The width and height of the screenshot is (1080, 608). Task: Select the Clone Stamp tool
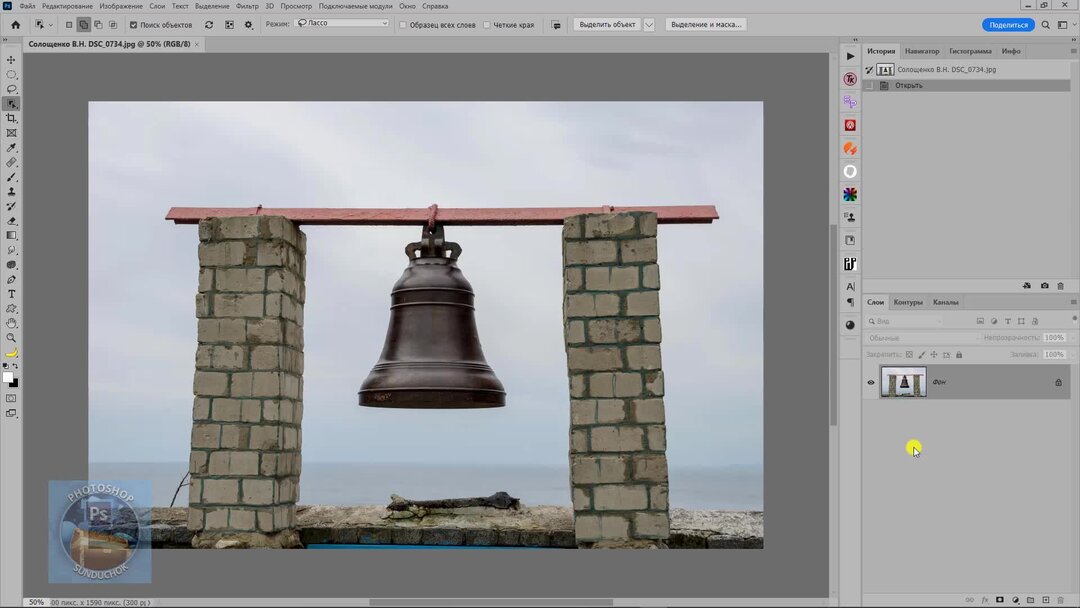pos(11,191)
